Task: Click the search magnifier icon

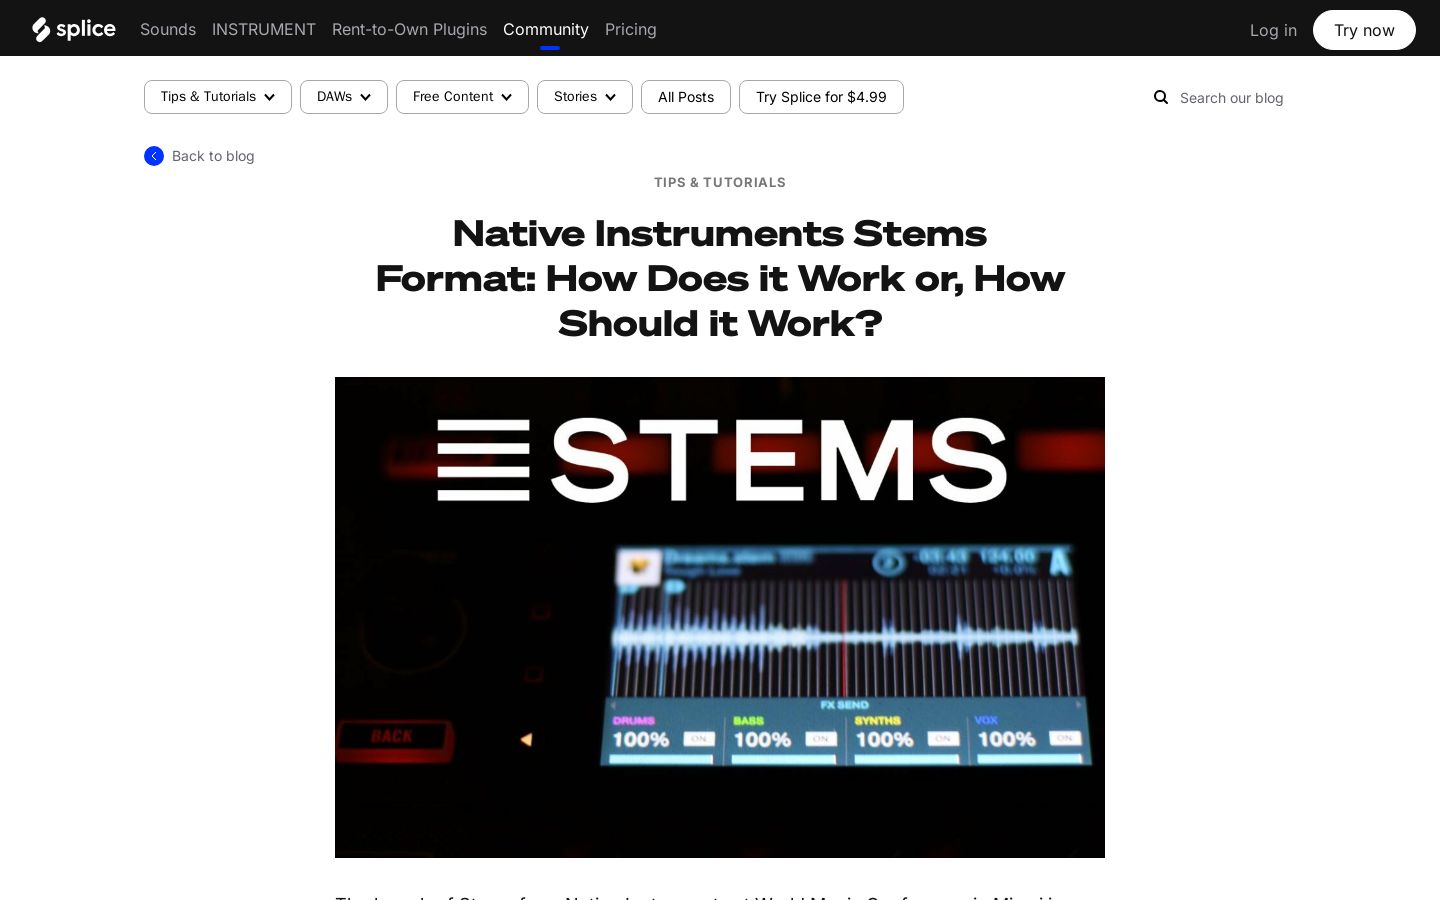Action: 1161,97
